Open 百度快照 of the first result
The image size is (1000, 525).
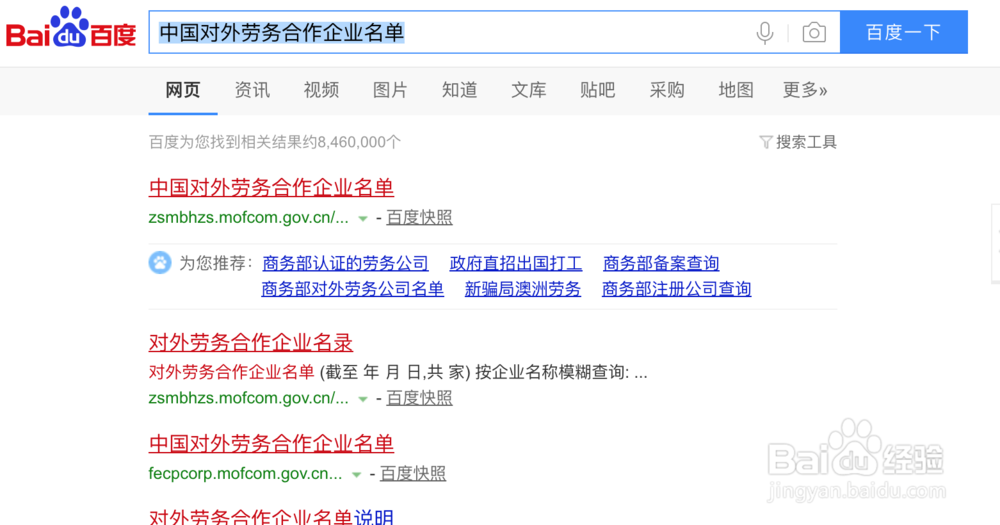[x=419, y=218]
